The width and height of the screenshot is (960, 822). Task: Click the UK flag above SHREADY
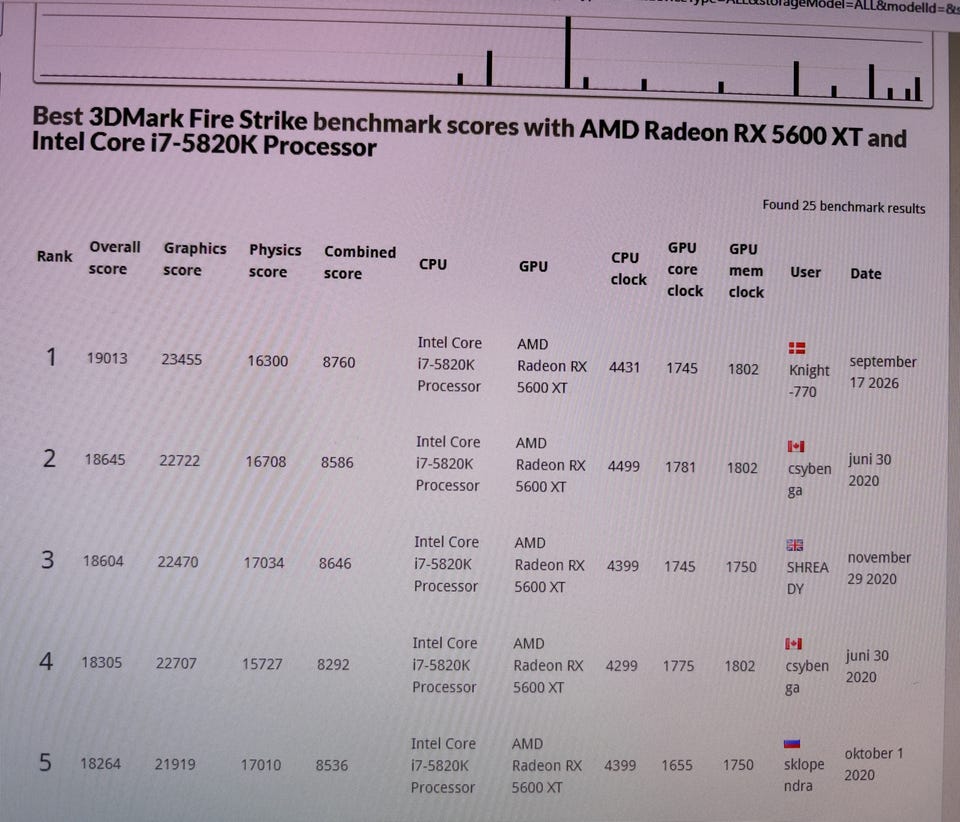[795, 545]
